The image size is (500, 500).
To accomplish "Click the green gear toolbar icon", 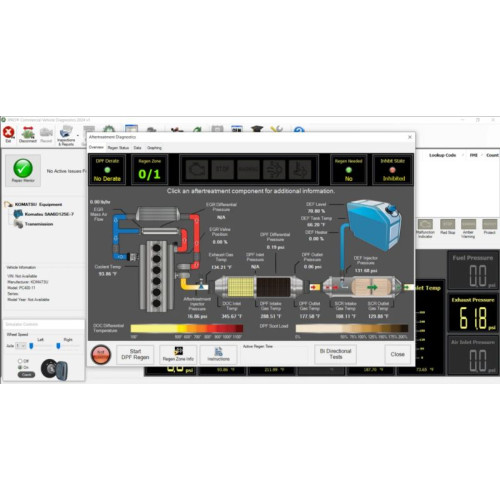I will click(x=109, y=129).
